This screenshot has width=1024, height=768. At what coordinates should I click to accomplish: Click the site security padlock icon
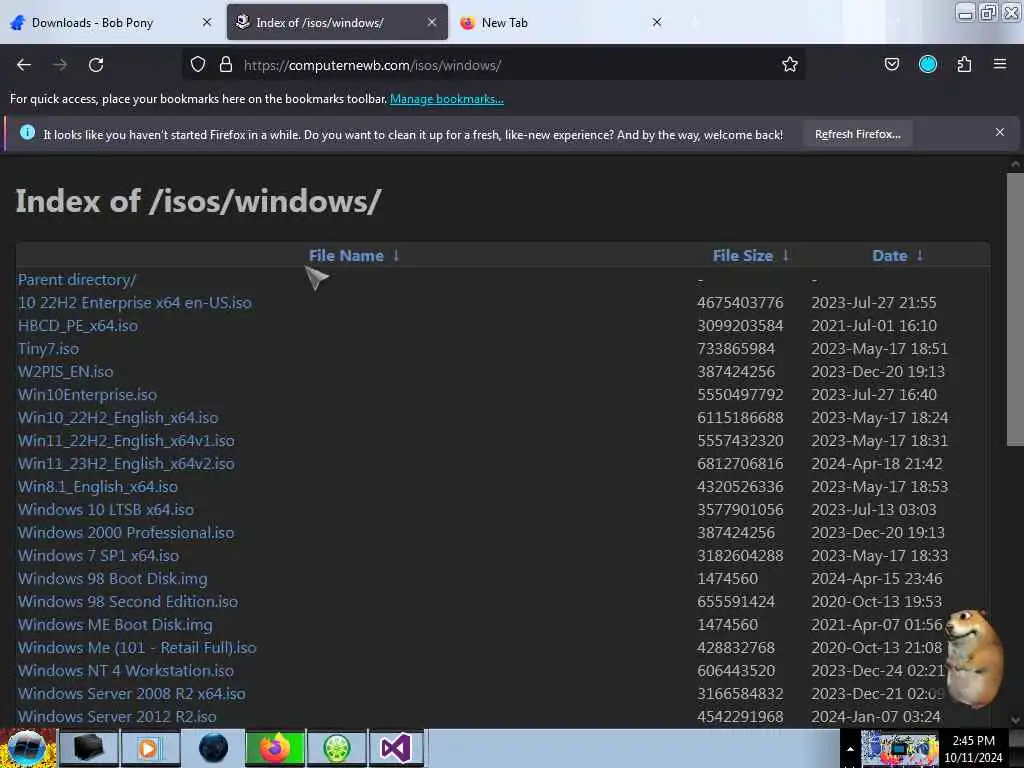(x=226, y=64)
